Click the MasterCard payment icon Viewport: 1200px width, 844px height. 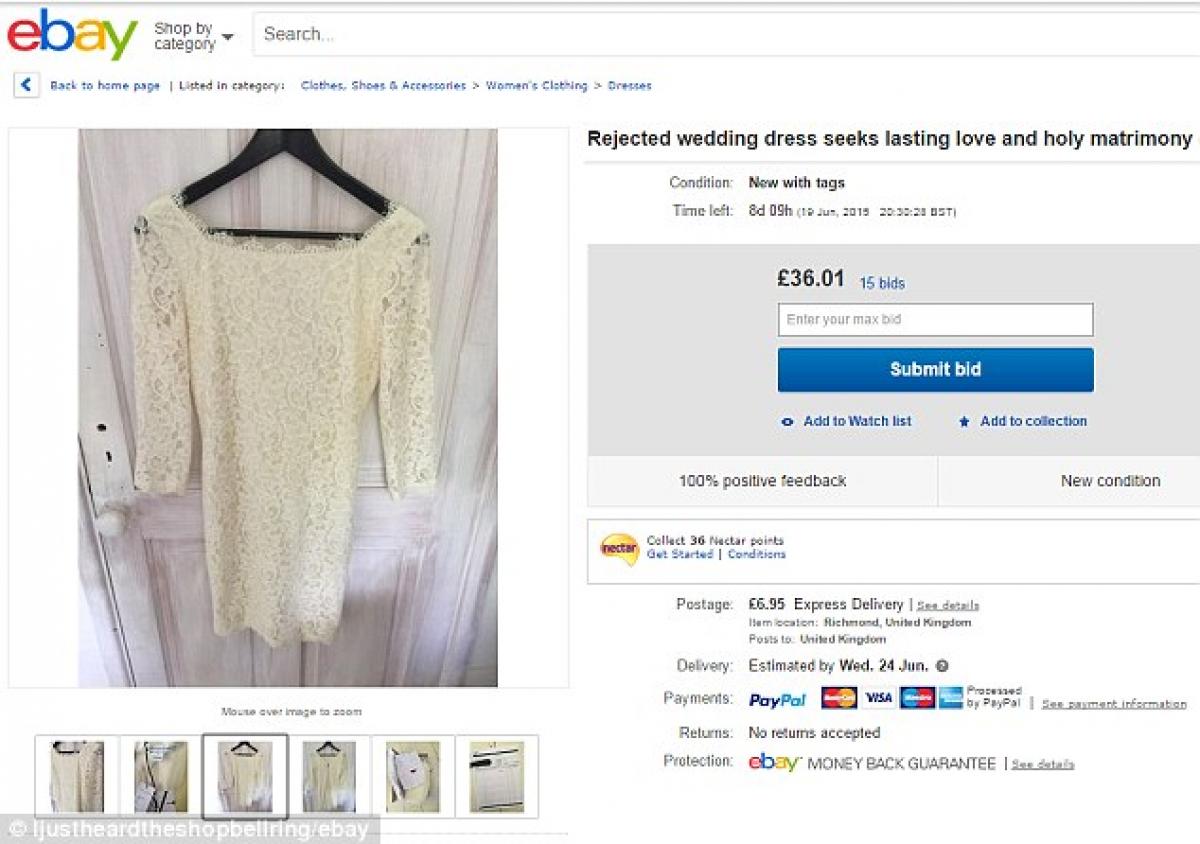839,698
